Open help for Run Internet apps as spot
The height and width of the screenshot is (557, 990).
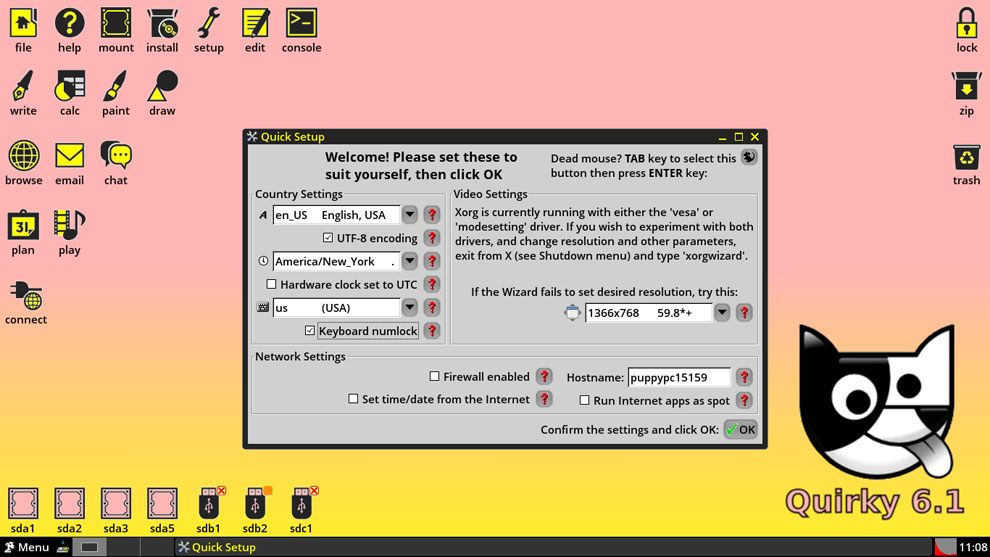(744, 400)
